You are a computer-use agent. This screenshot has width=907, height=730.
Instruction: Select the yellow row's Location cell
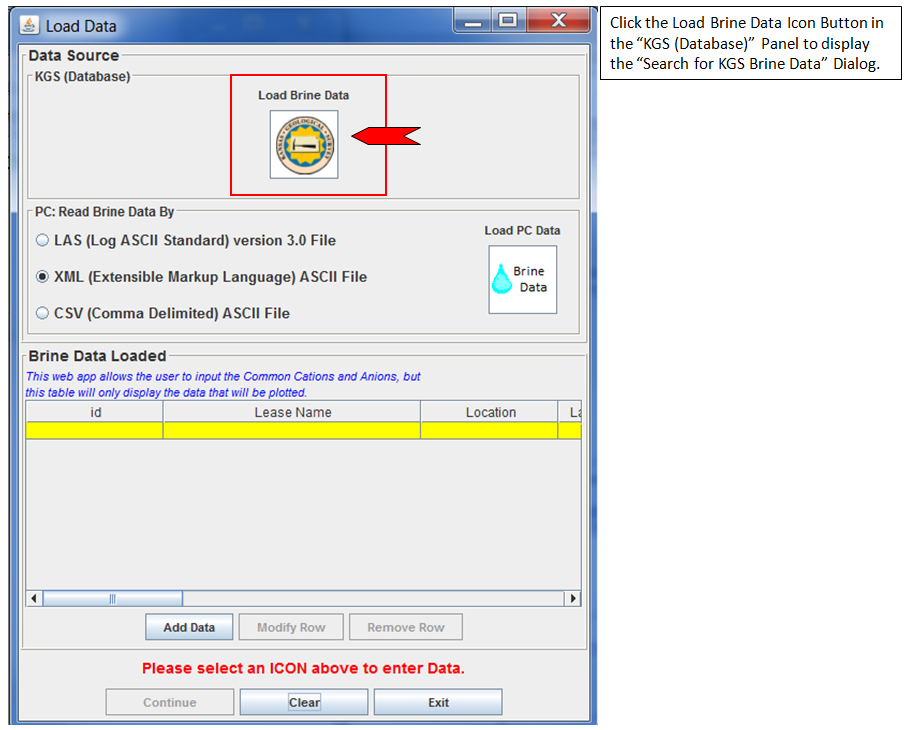pos(490,430)
